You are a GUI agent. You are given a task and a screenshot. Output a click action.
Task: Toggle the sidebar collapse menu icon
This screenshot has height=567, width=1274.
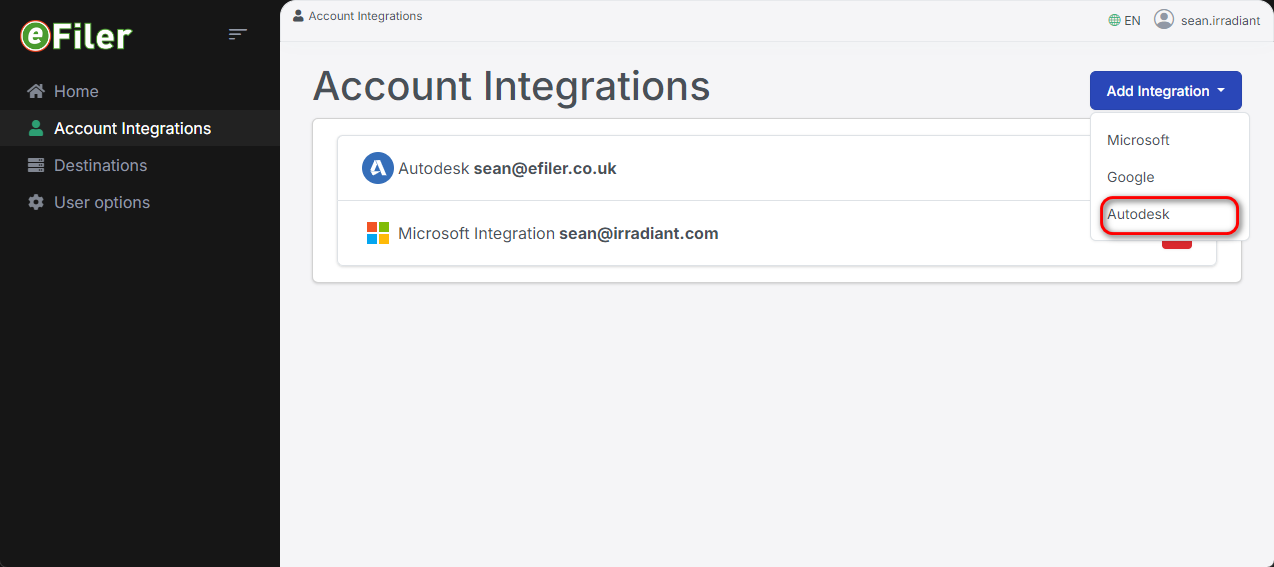pos(237,35)
